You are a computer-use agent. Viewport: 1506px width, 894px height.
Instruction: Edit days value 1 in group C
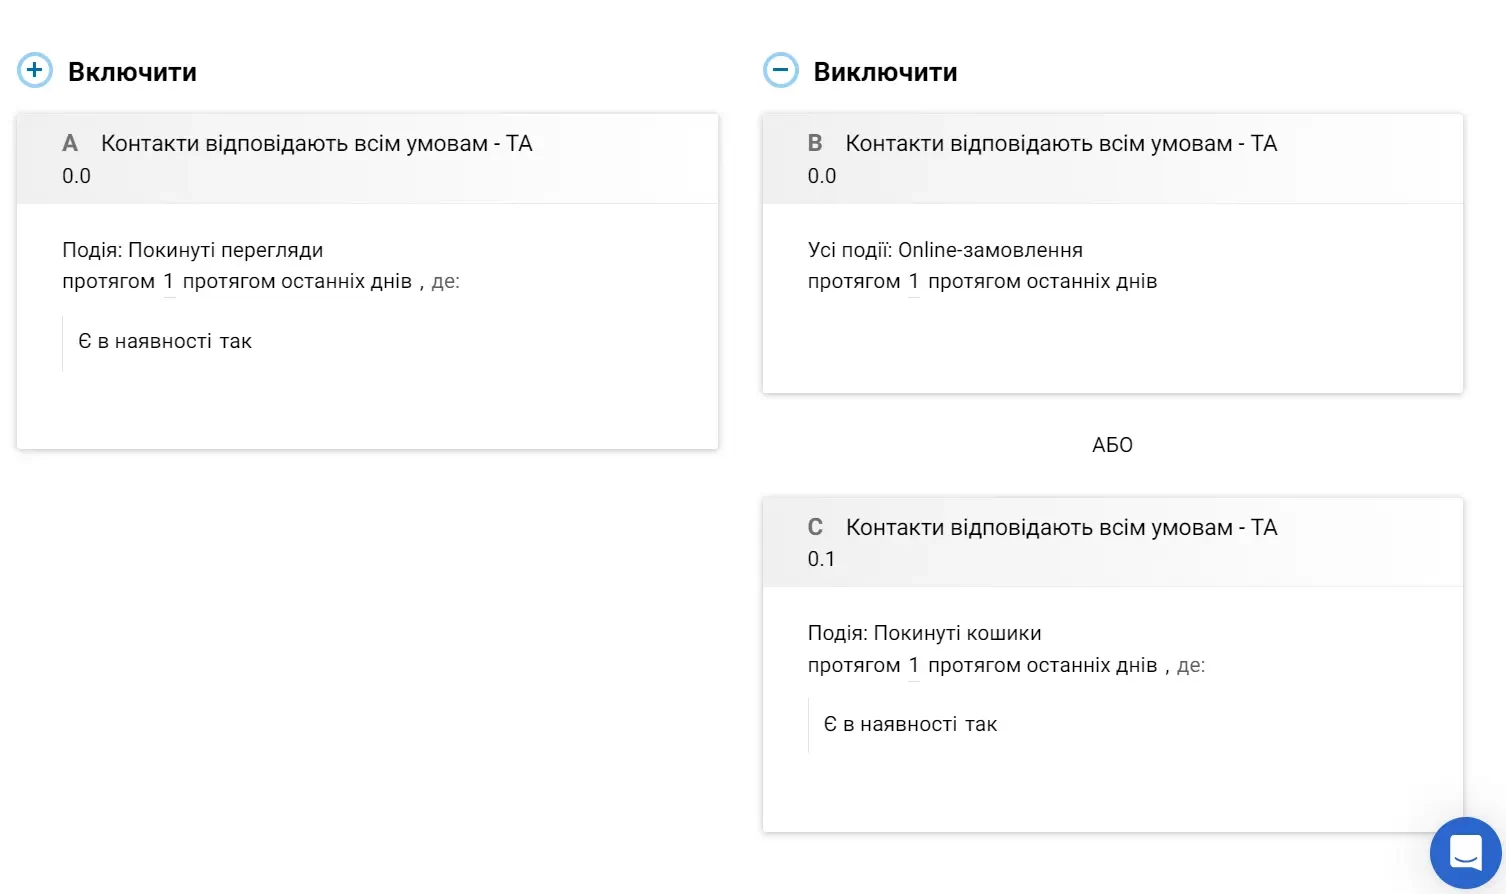click(x=914, y=665)
